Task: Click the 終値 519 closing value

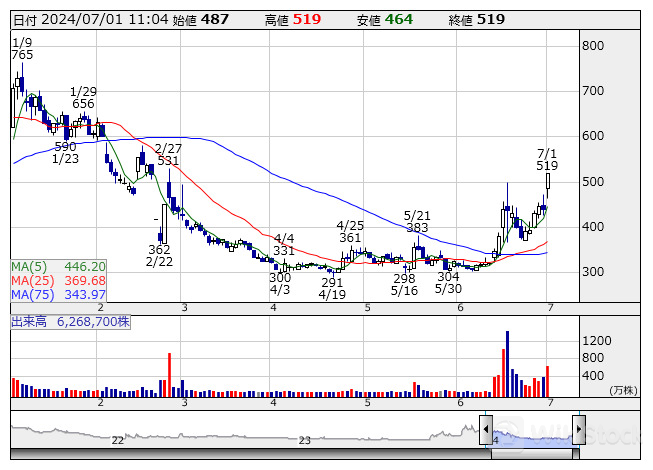Action: (x=490, y=20)
